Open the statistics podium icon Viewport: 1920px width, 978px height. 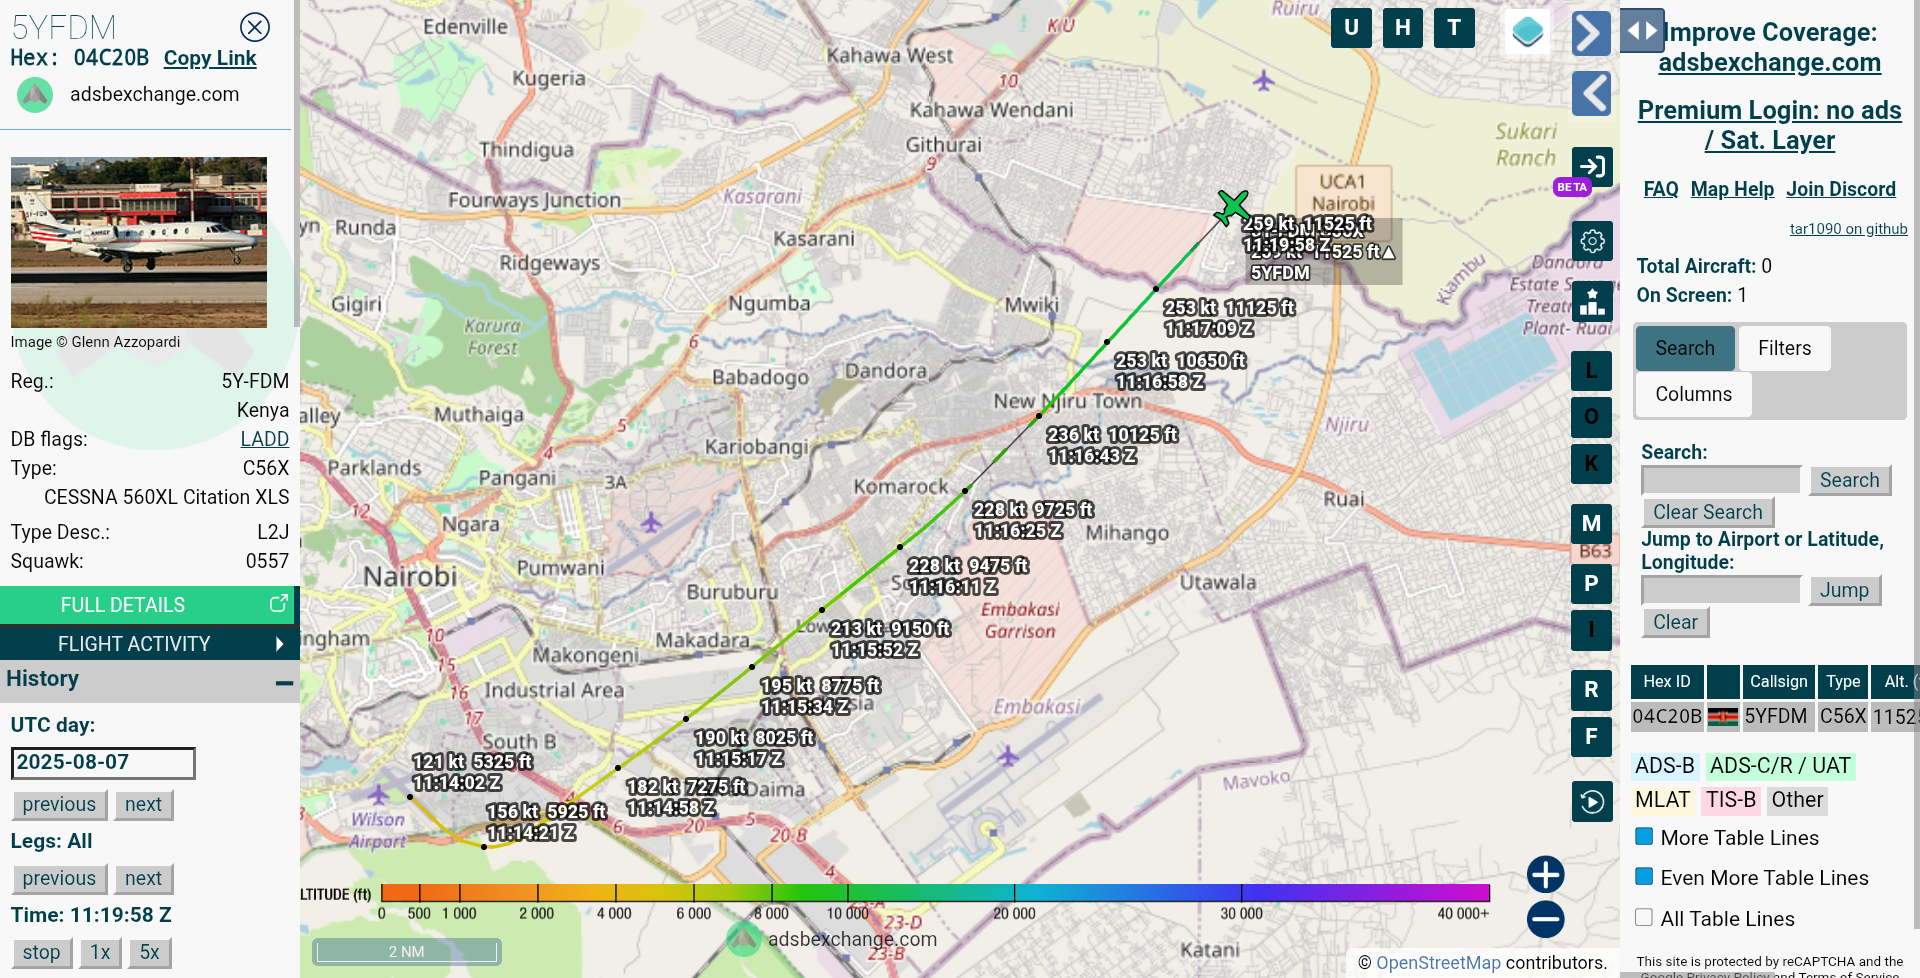coord(1592,301)
